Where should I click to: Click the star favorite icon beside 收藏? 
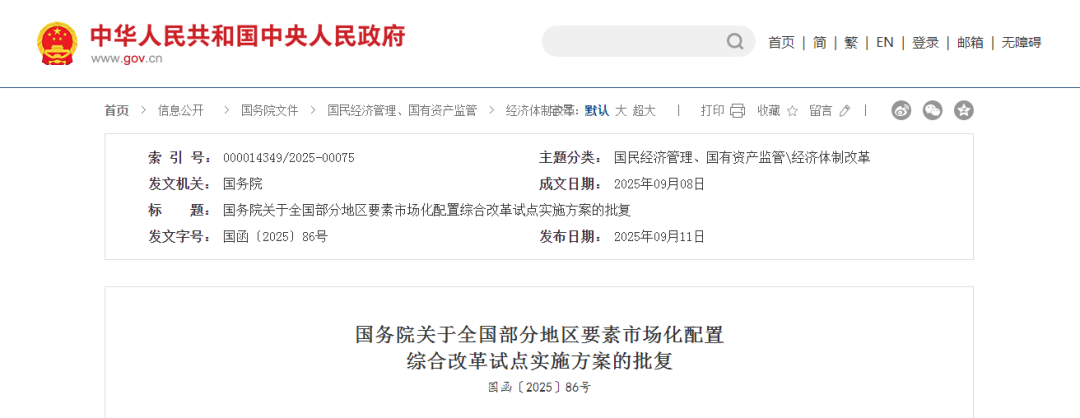(x=792, y=111)
